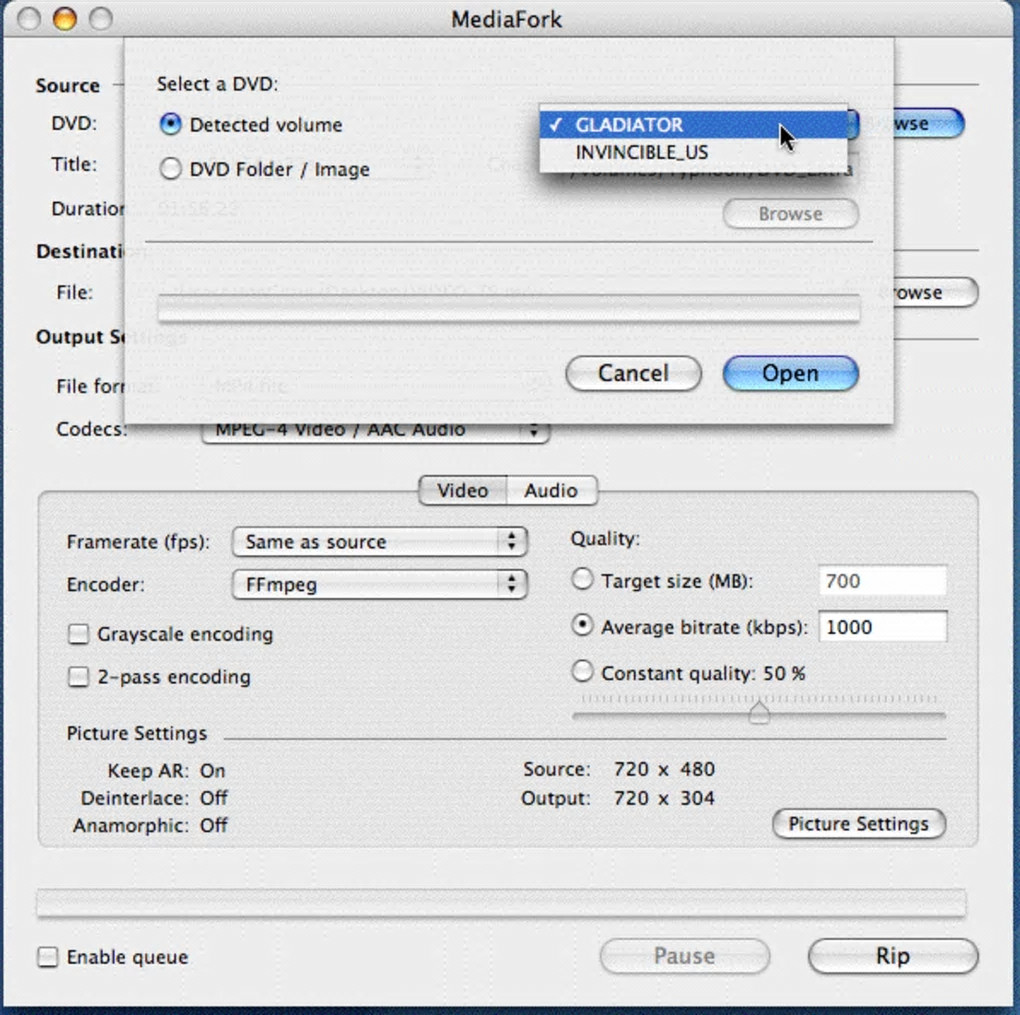The height and width of the screenshot is (1015, 1020).
Task: Open Picture Settings button
Action: click(x=859, y=824)
